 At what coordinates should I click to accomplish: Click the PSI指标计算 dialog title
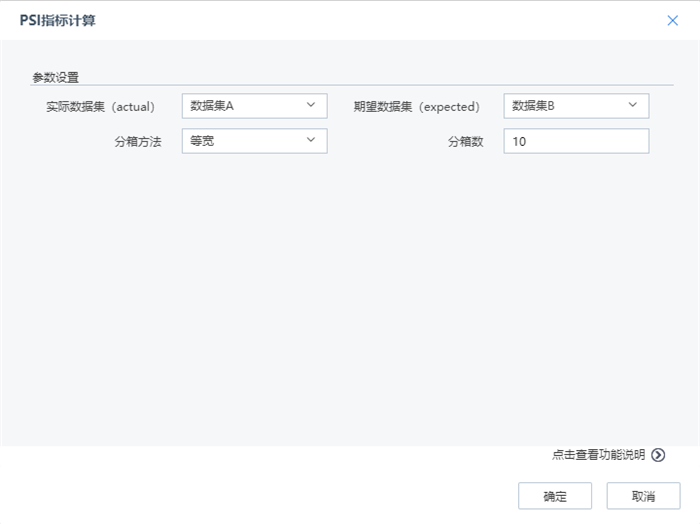[58, 21]
